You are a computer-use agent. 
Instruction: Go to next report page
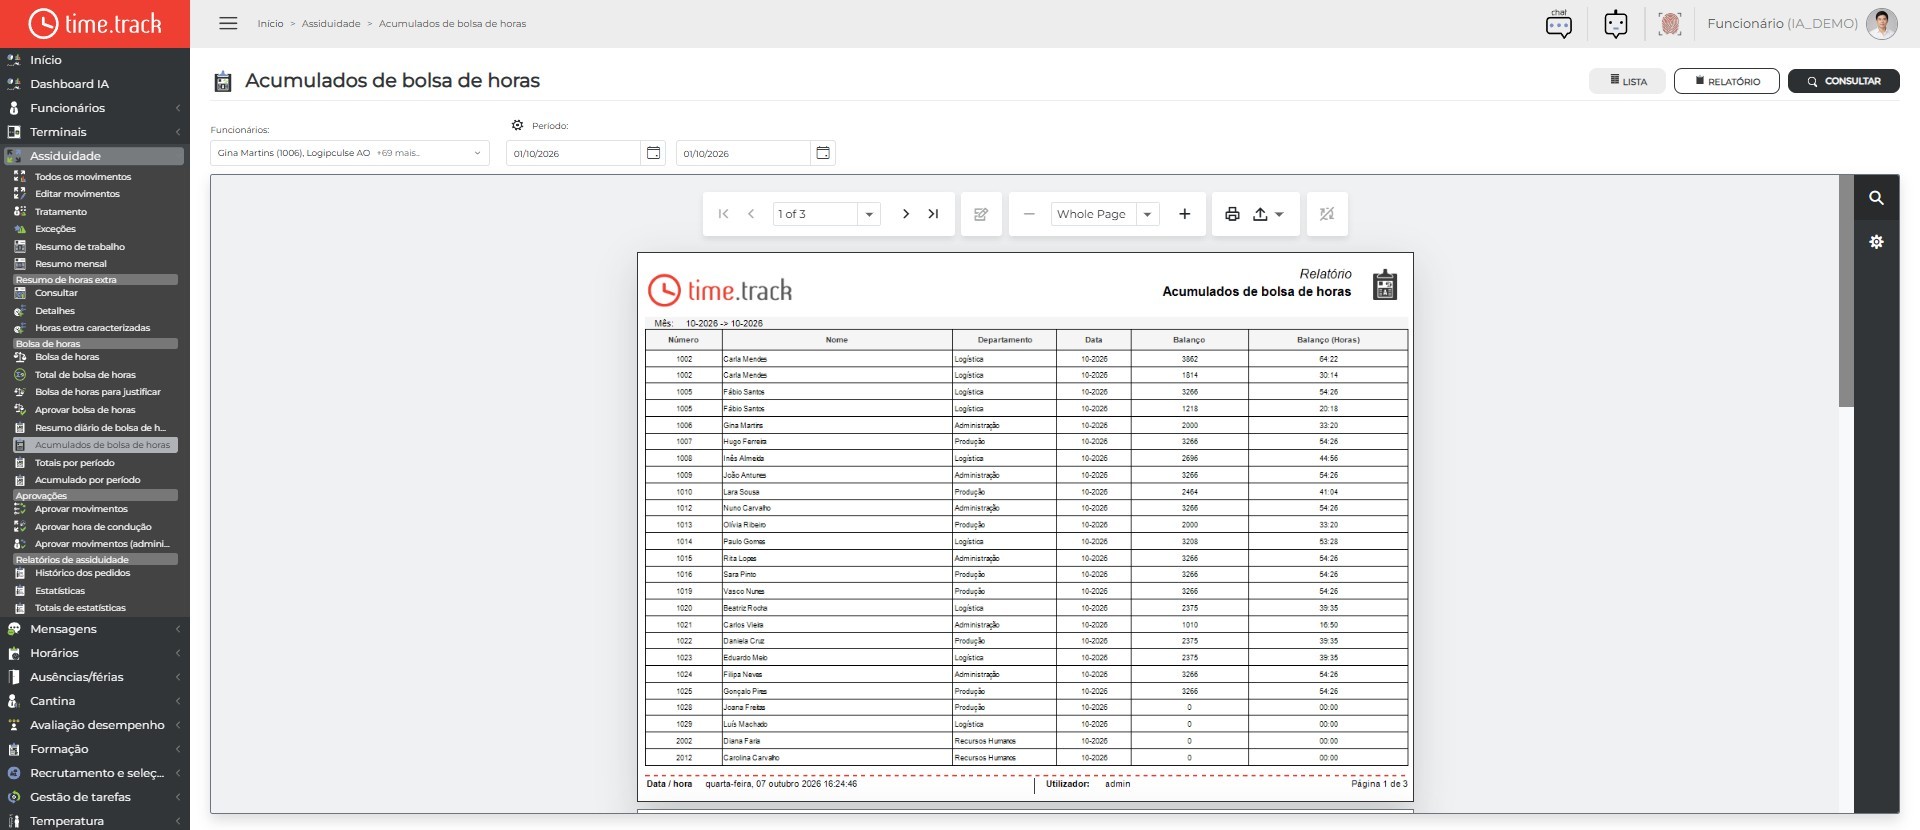point(905,214)
